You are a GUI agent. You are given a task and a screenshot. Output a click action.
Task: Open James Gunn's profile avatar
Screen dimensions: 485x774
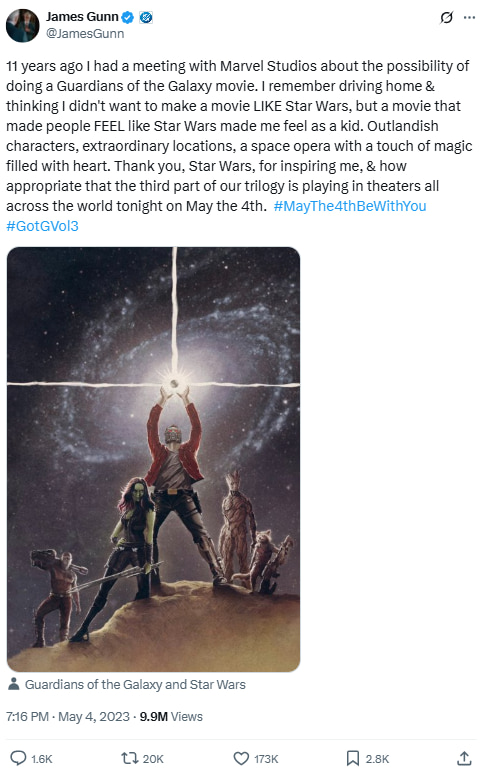[23, 25]
